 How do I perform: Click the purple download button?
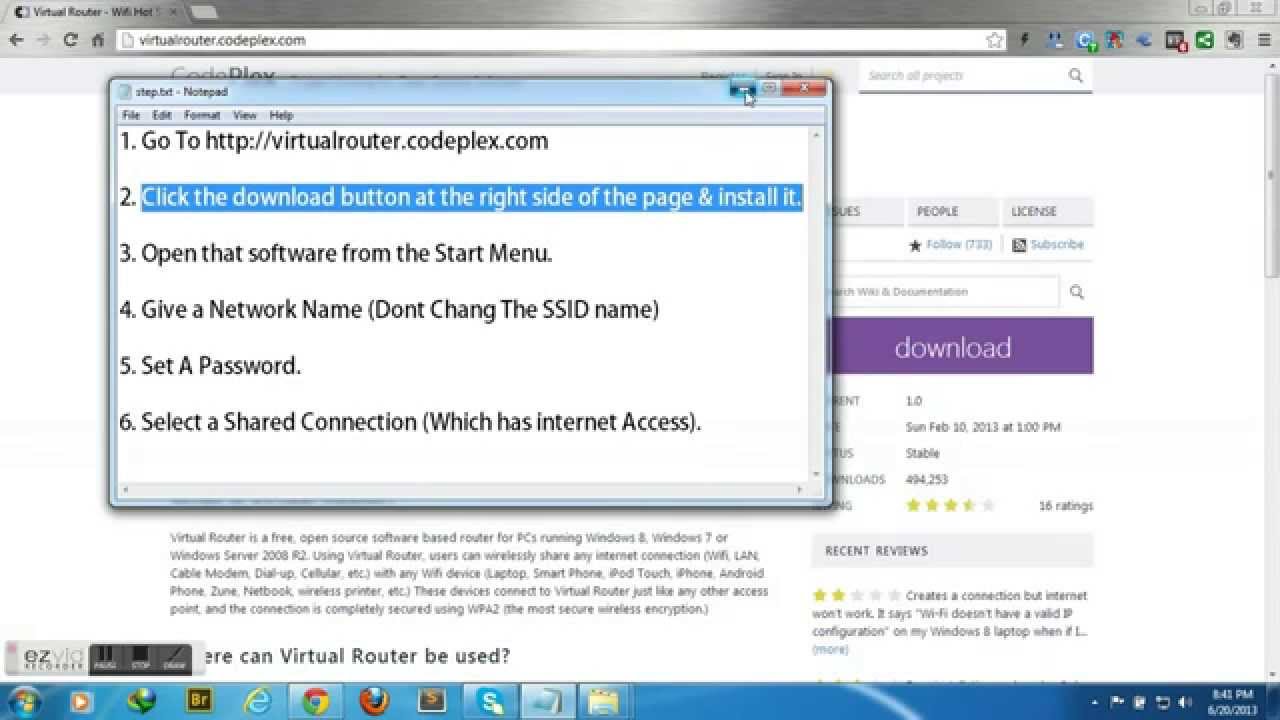point(960,346)
